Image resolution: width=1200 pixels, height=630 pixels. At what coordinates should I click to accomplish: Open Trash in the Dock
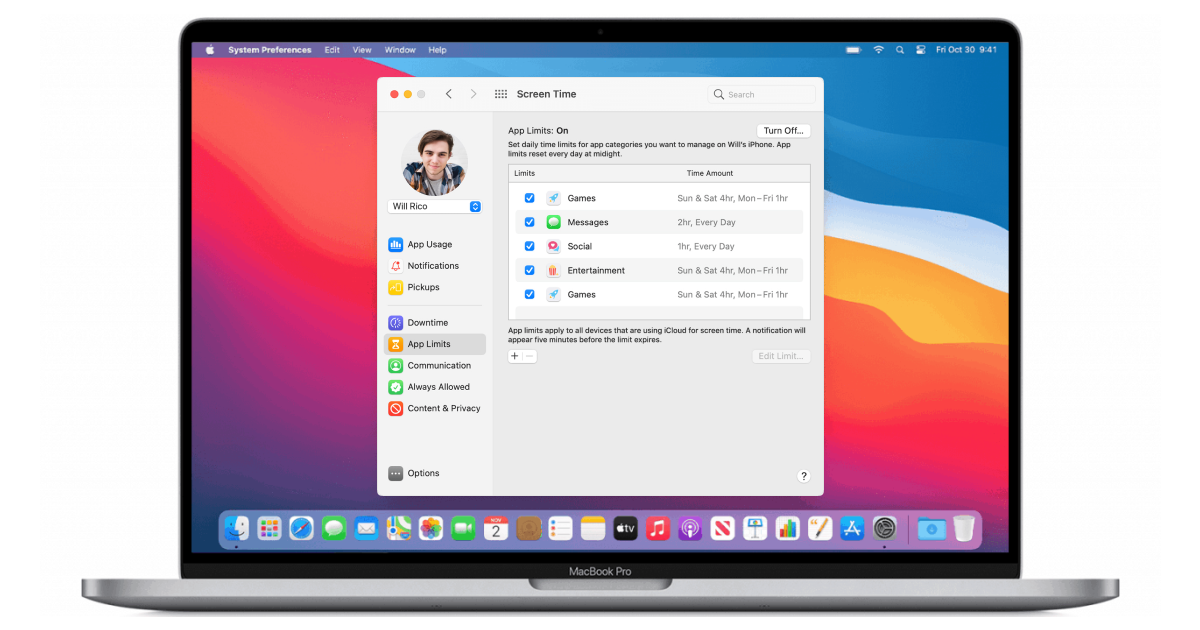tap(963, 528)
